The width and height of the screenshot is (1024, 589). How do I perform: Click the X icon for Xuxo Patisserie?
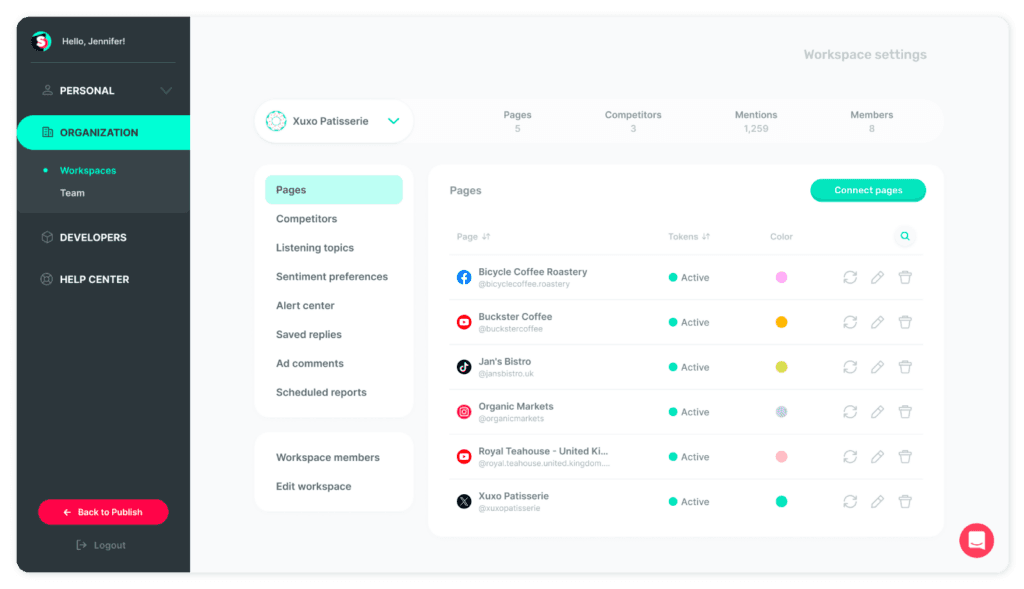tap(464, 501)
